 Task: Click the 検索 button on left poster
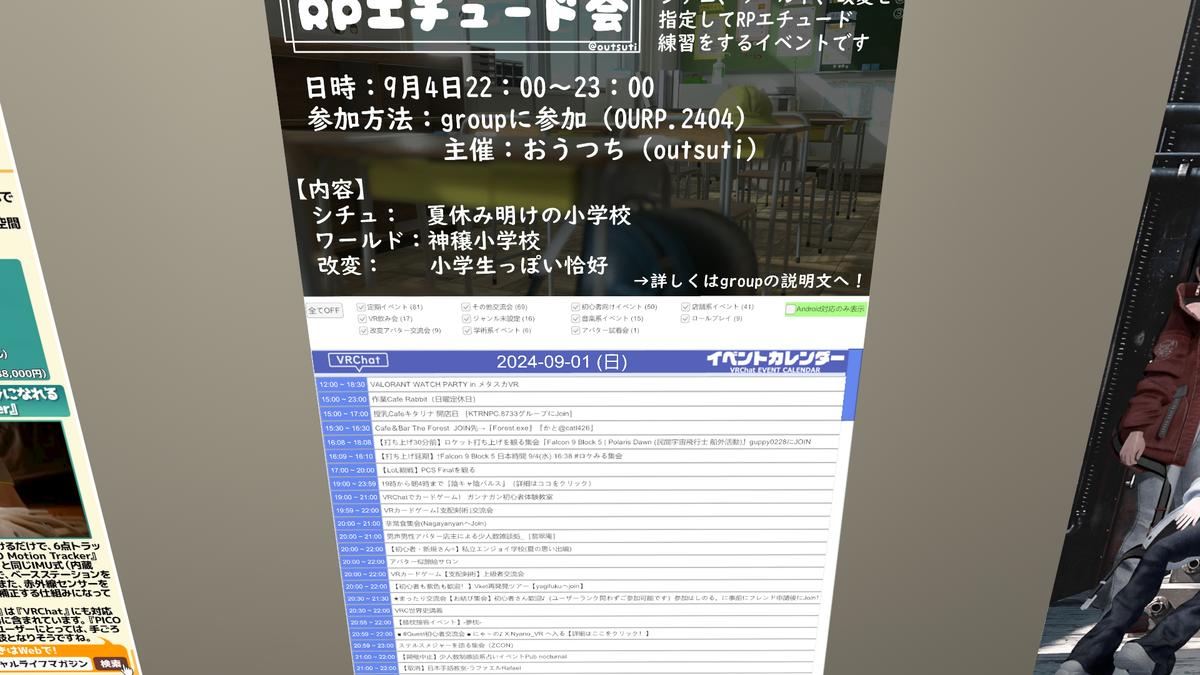point(112,663)
